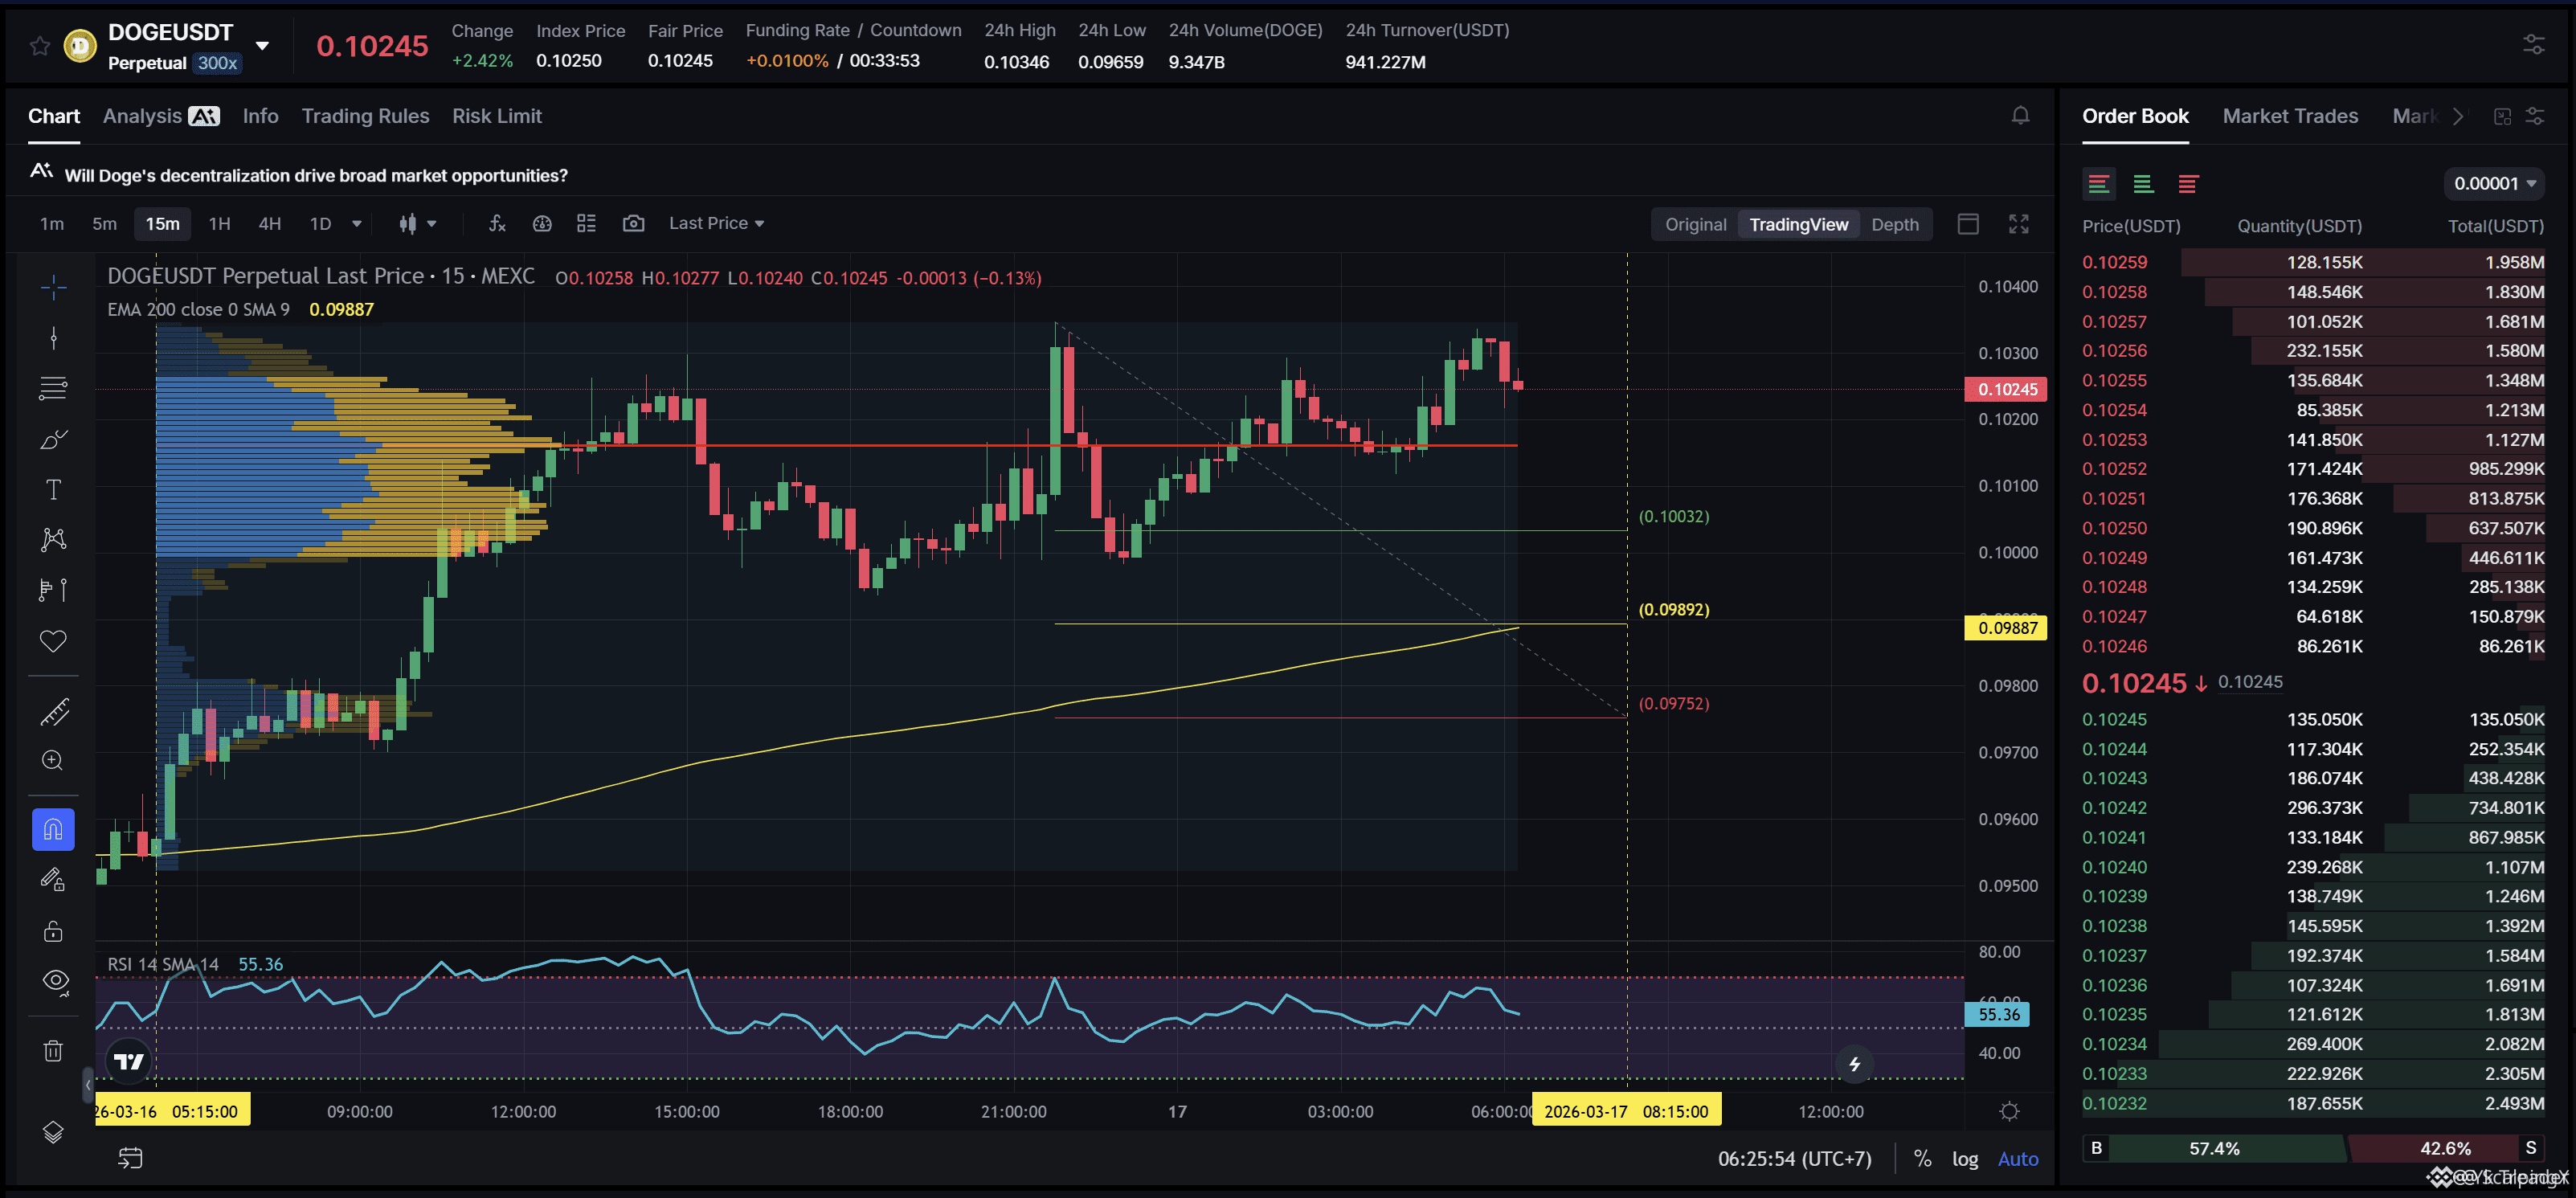Open the timezone 06:25:54 (UTC+7) selector
2576x1198 pixels.
pos(1794,1159)
